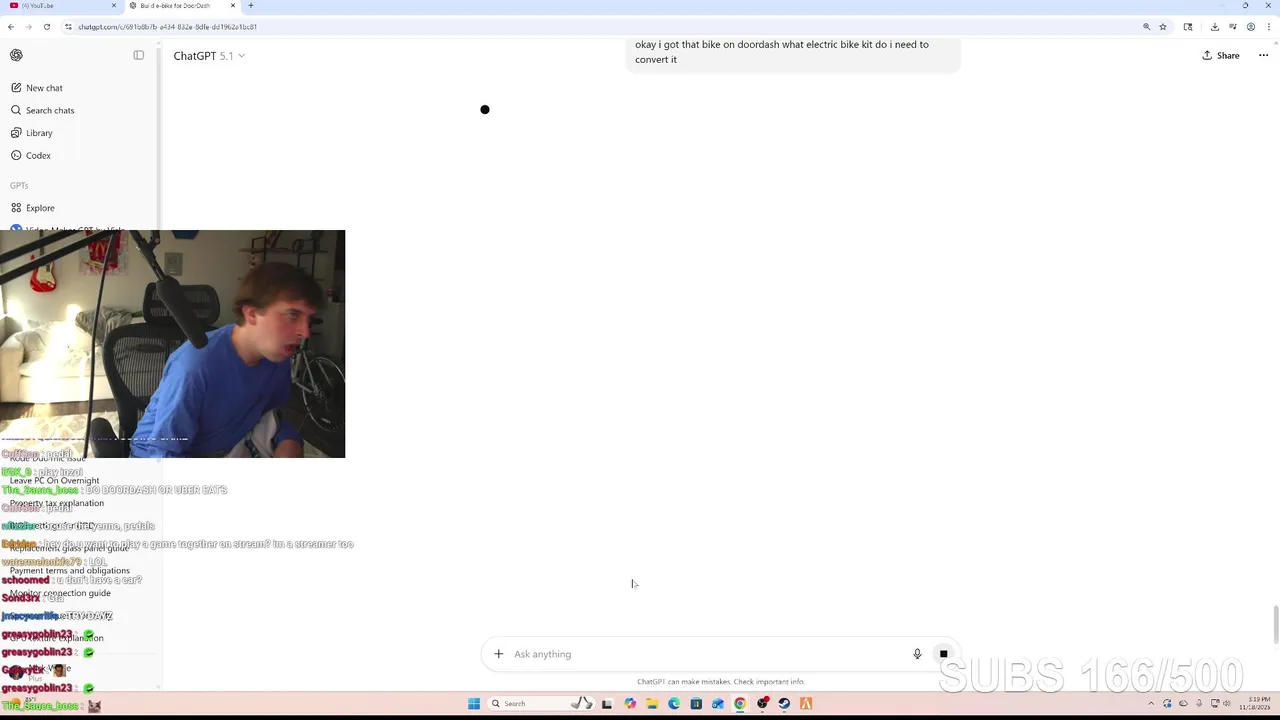The image size is (1280, 720).
Task: Open the Chrome profile icon
Action: pyautogui.click(x=1250, y=27)
